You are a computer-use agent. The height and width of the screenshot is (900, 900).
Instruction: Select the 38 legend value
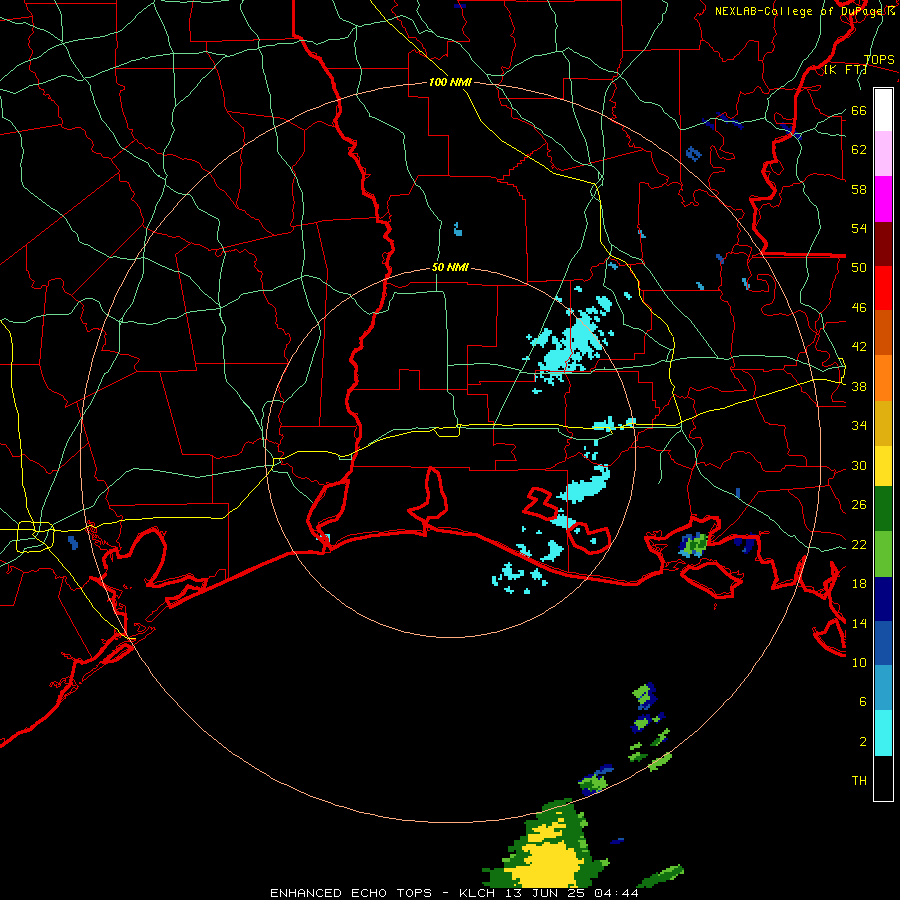point(859,386)
